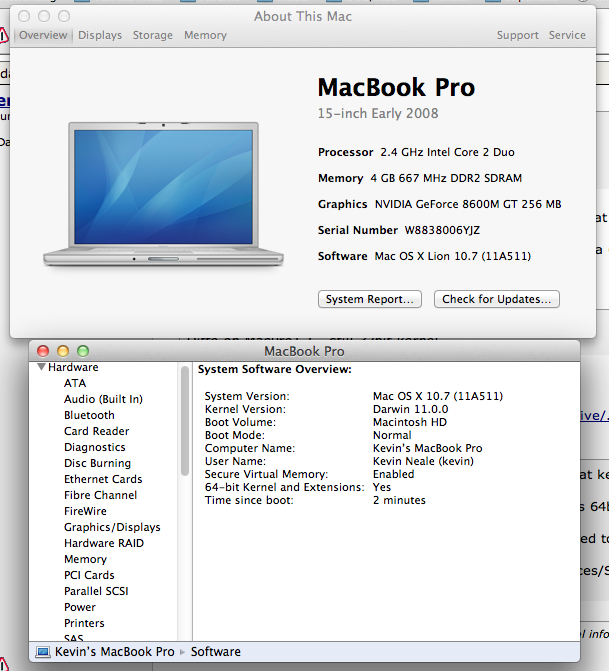Screen dimensions: 609x671
Task: Click the sidebar vertical scrollbar
Action: point(185,421)
